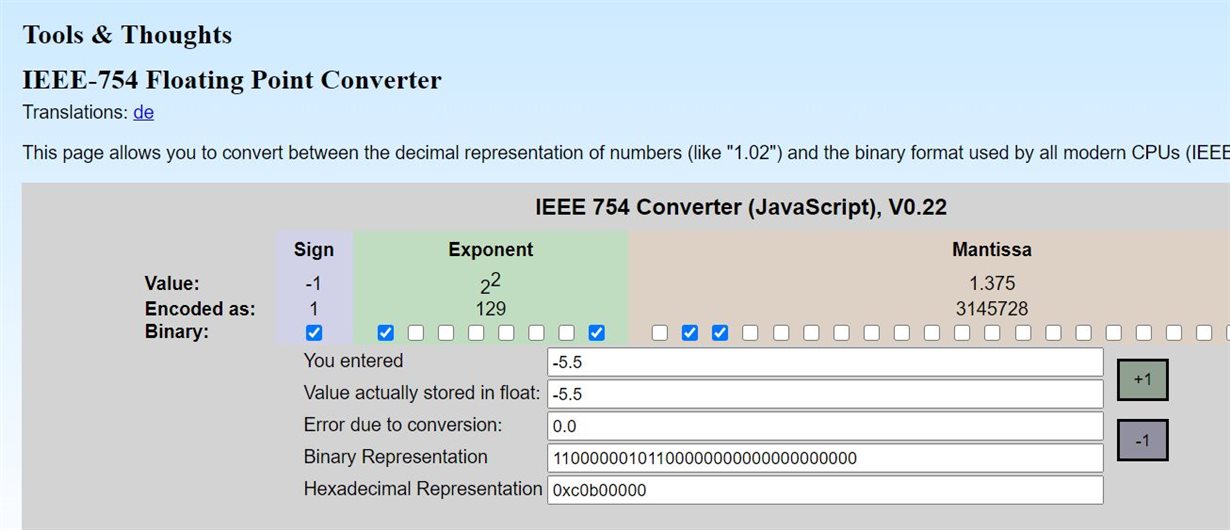
Task: Click the 'Value:' row label
Action: tap(172, 283)
